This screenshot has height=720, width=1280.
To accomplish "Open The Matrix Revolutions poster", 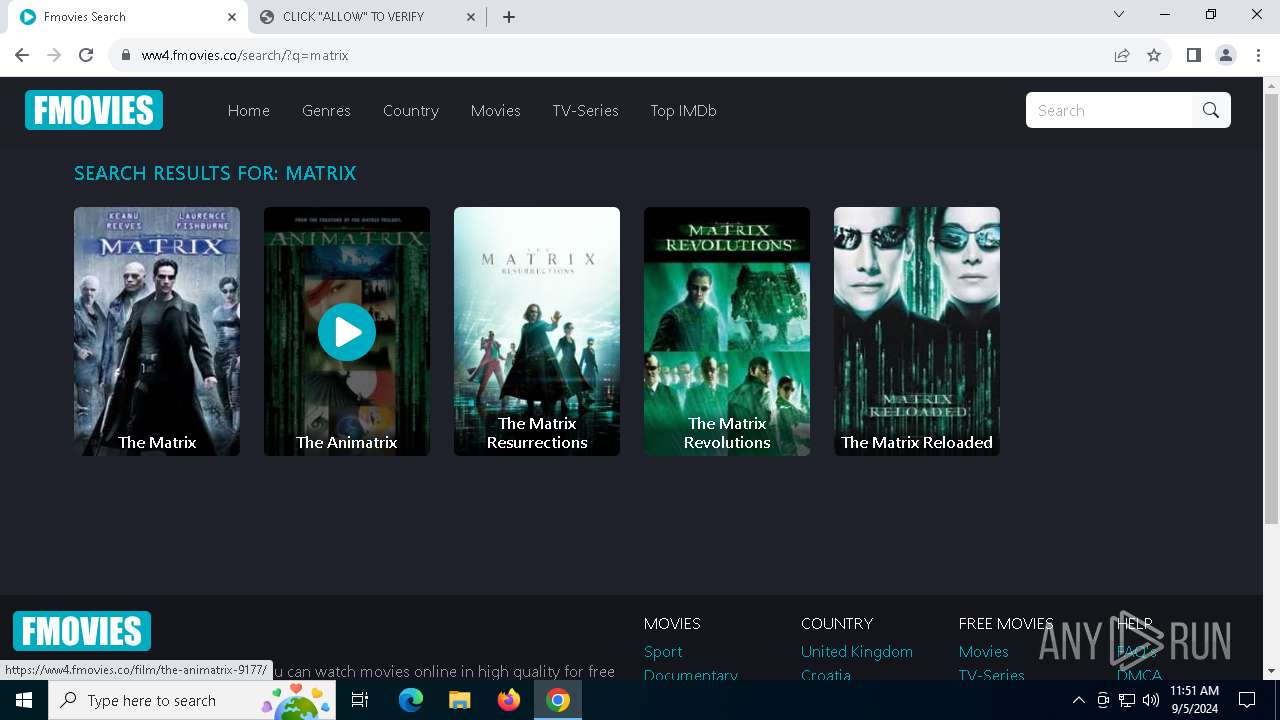I will (x=727, y=331).
